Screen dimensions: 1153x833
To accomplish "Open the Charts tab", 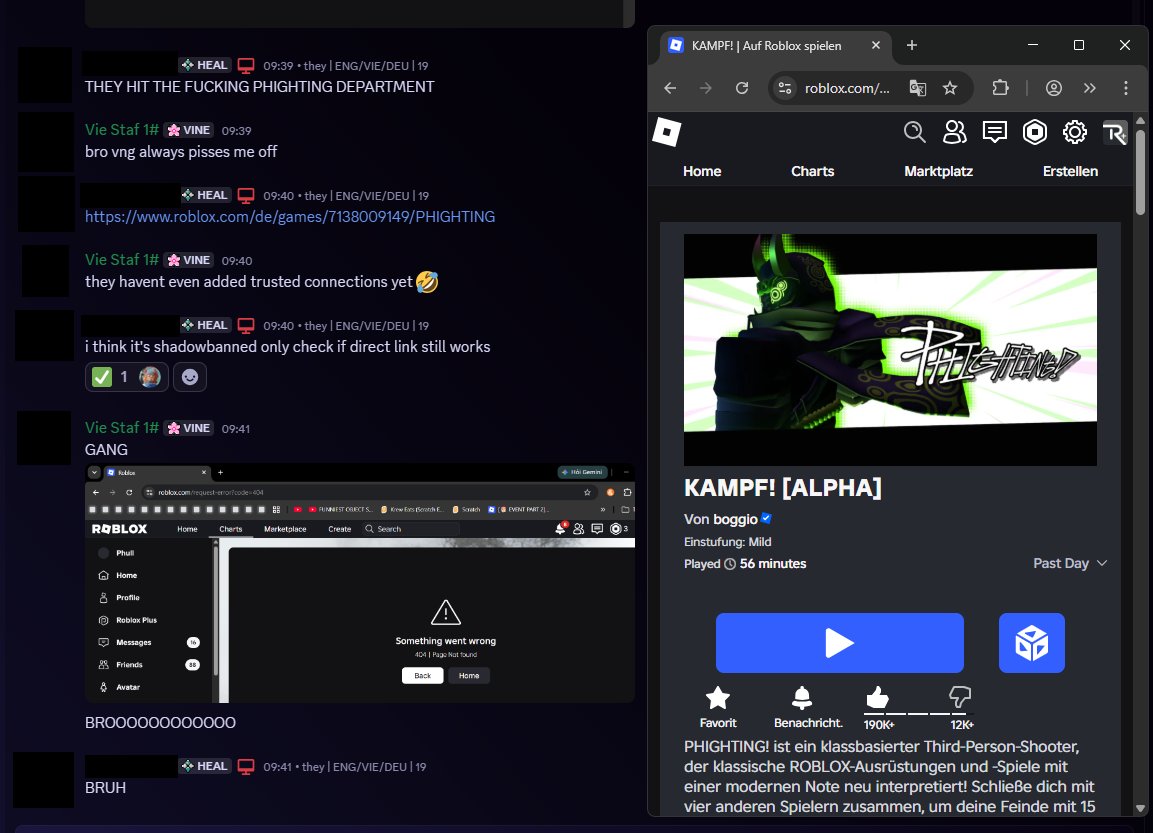I will pos(813,171).
